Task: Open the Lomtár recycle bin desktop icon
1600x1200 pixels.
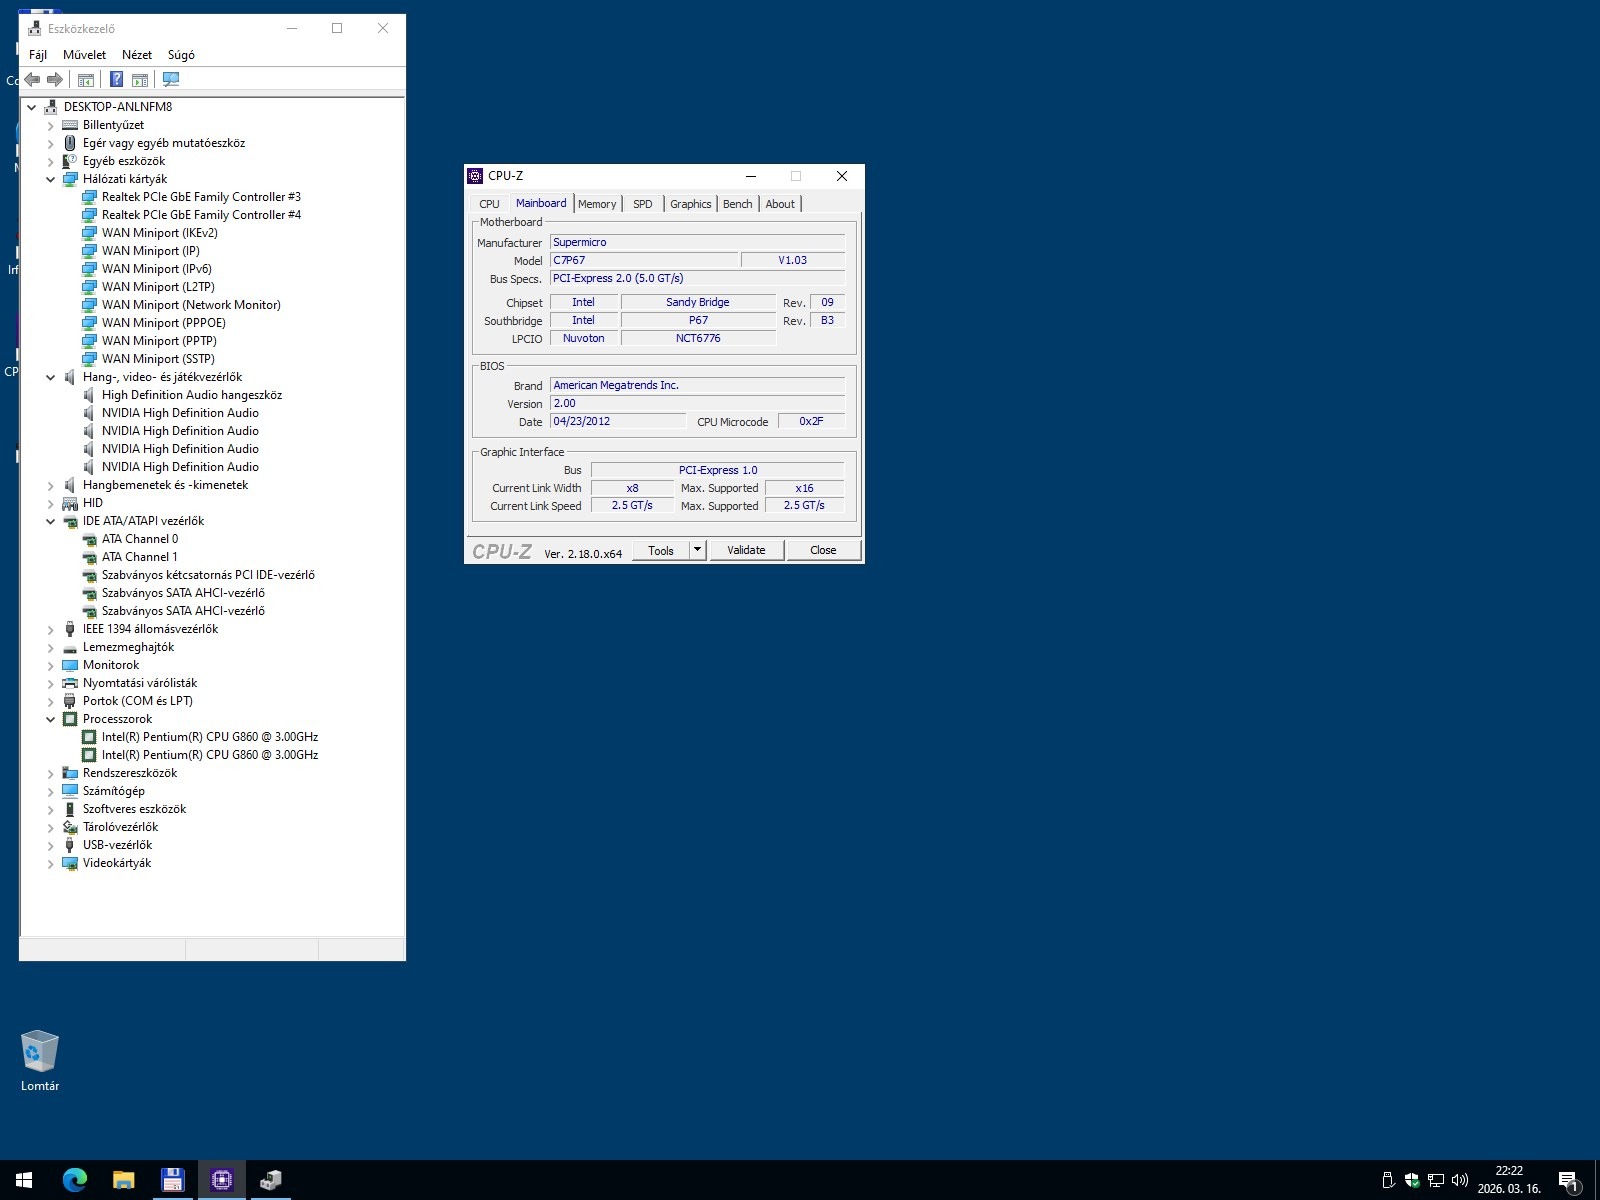Action: (x=40, y=1061)
